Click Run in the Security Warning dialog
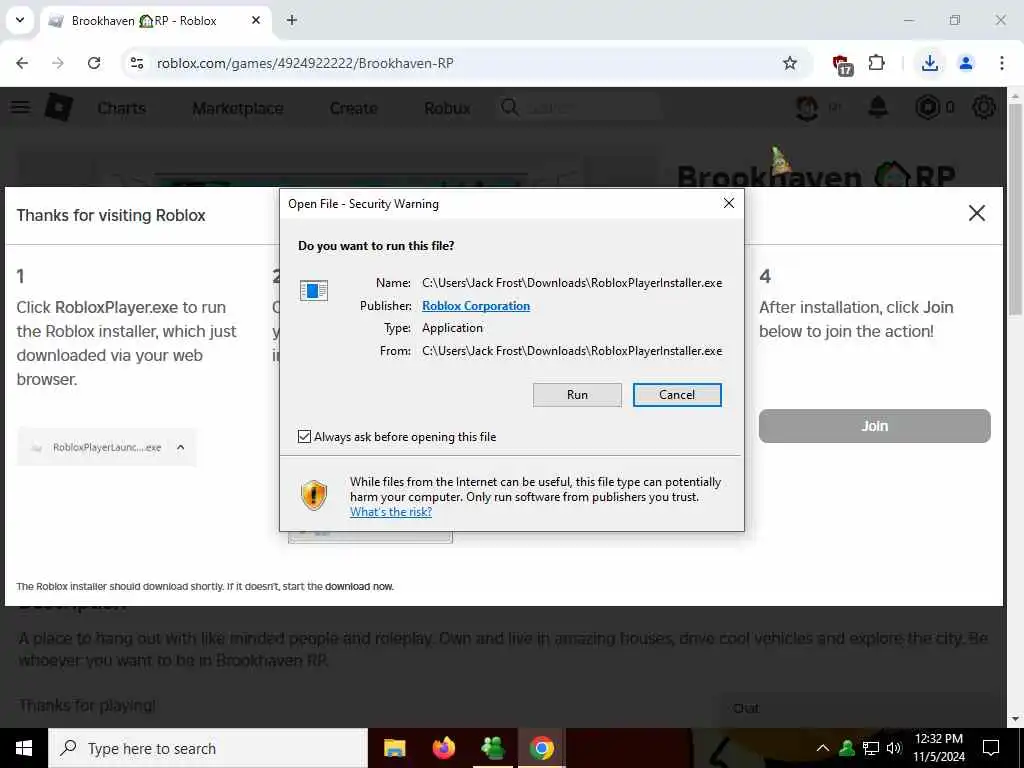The height and width of the screenshot is (768, 1024). [577, 394]
